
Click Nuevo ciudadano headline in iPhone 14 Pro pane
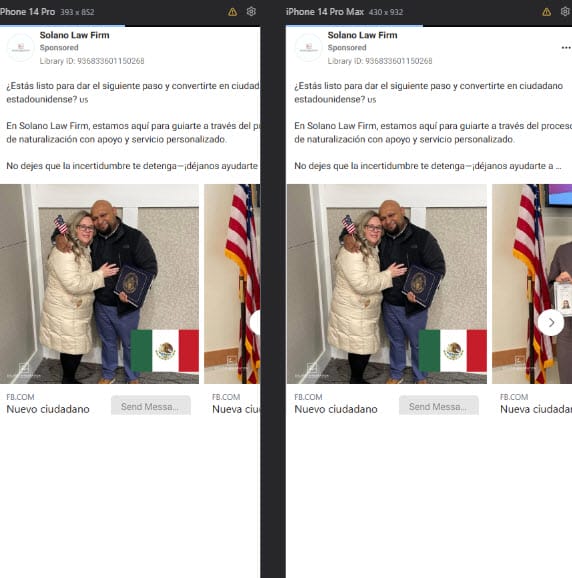pyautogui.click(x=48, y=409)
